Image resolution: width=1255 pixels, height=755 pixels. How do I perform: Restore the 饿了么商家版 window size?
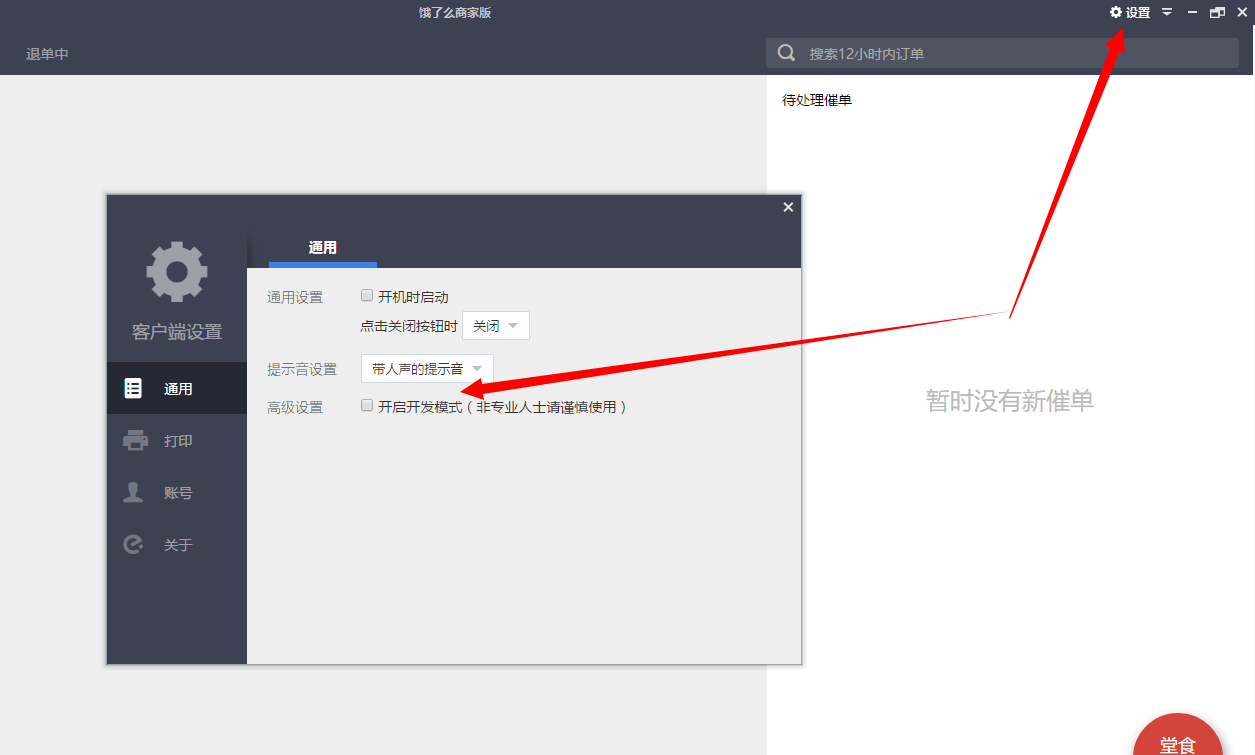click(x=1217, y=13)
